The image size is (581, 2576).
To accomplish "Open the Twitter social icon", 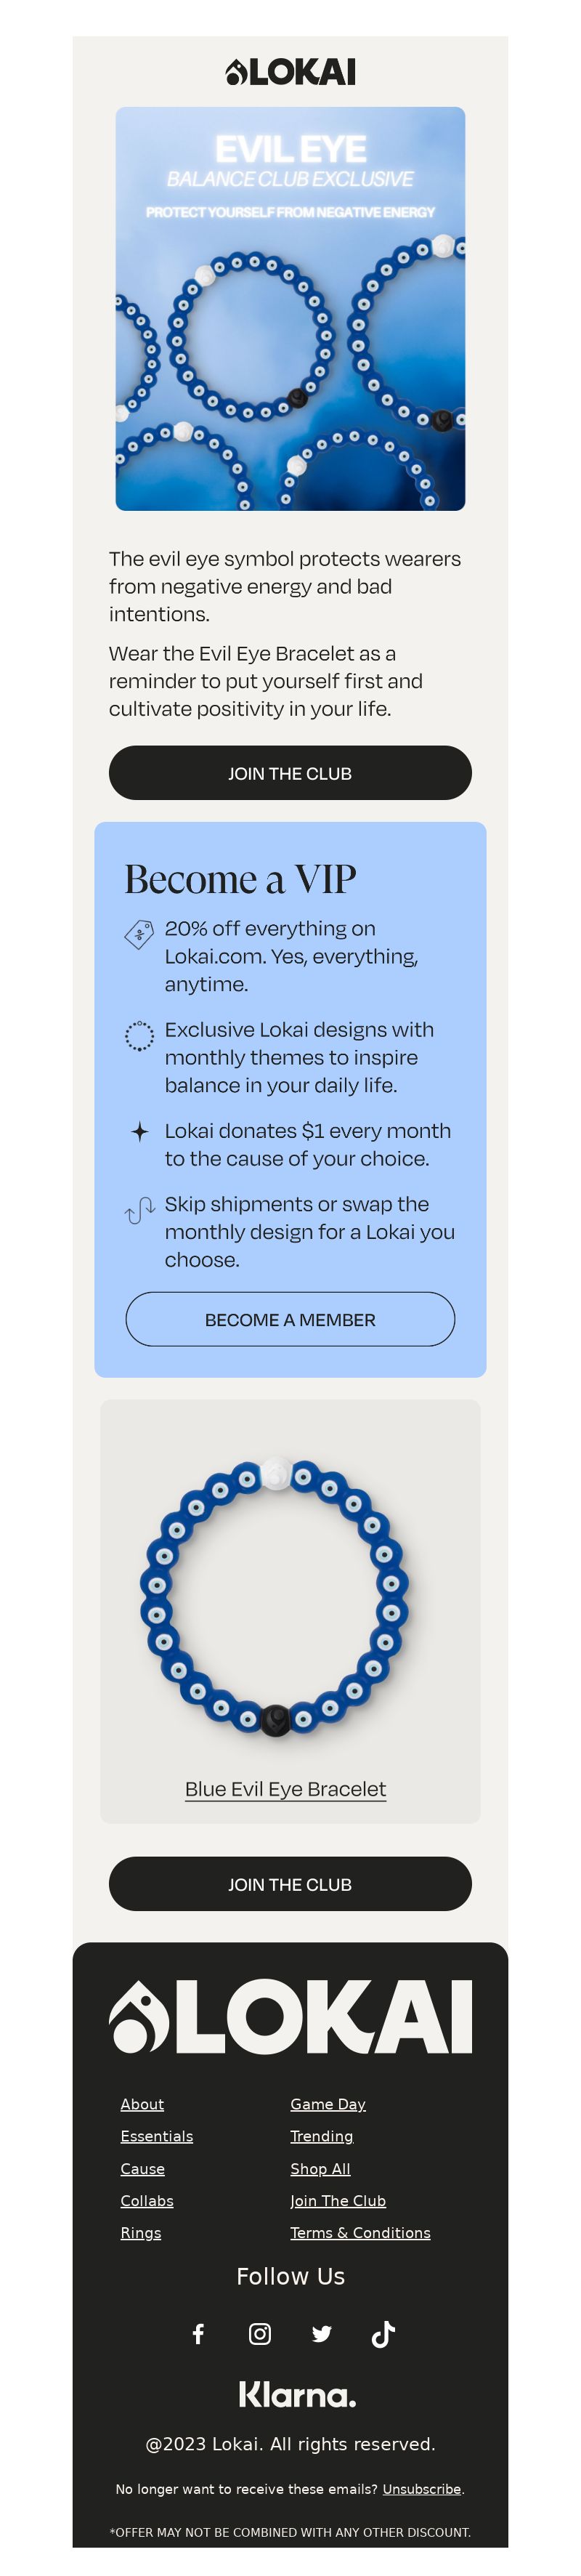I will (321, 2333).
